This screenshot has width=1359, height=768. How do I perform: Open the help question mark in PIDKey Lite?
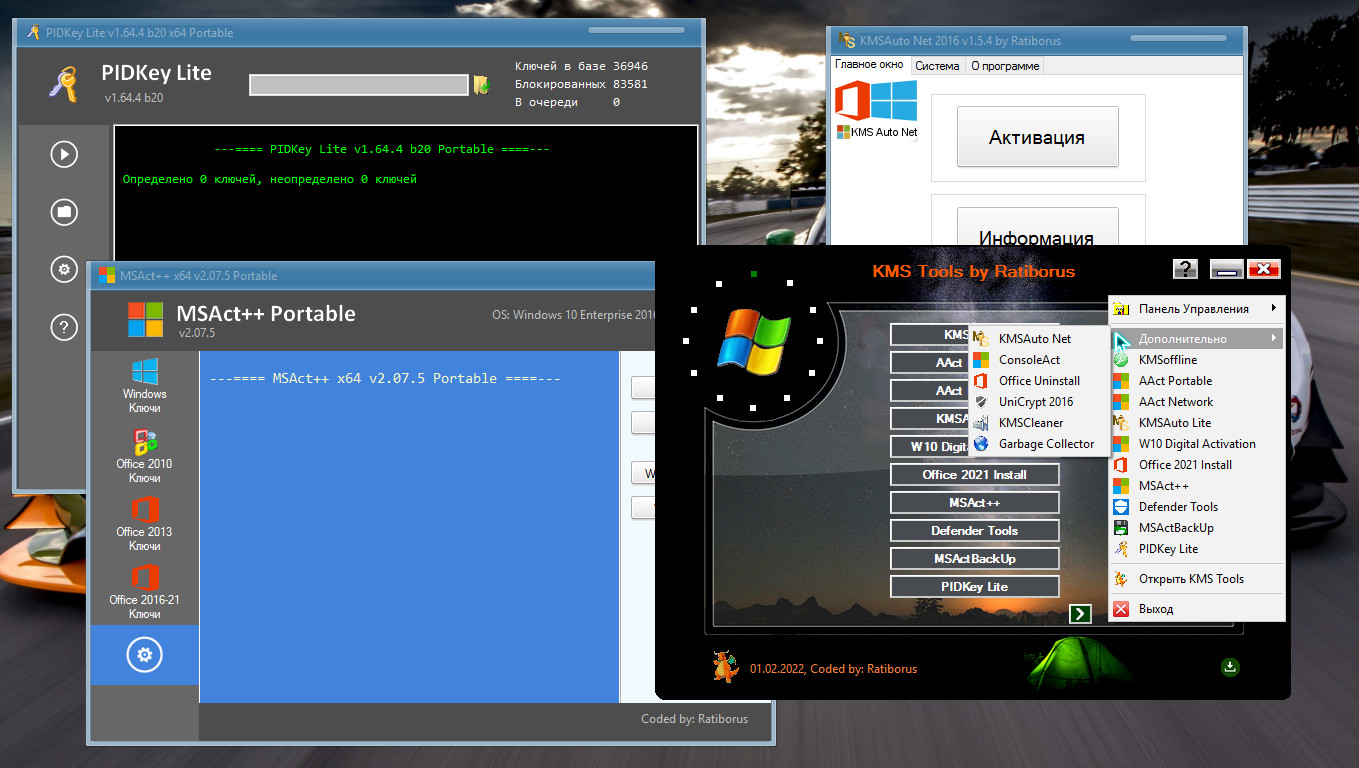point(64,326)
